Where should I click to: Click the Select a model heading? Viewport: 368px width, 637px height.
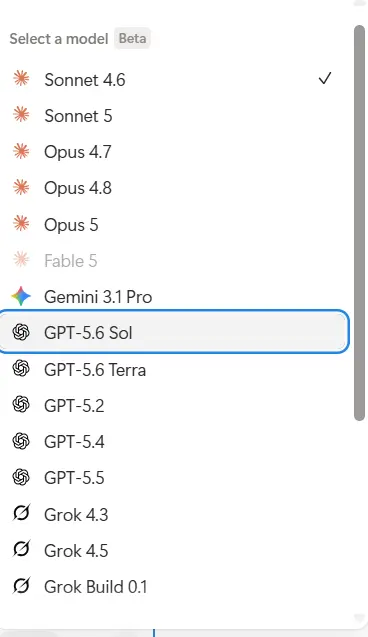click(59, 39)
